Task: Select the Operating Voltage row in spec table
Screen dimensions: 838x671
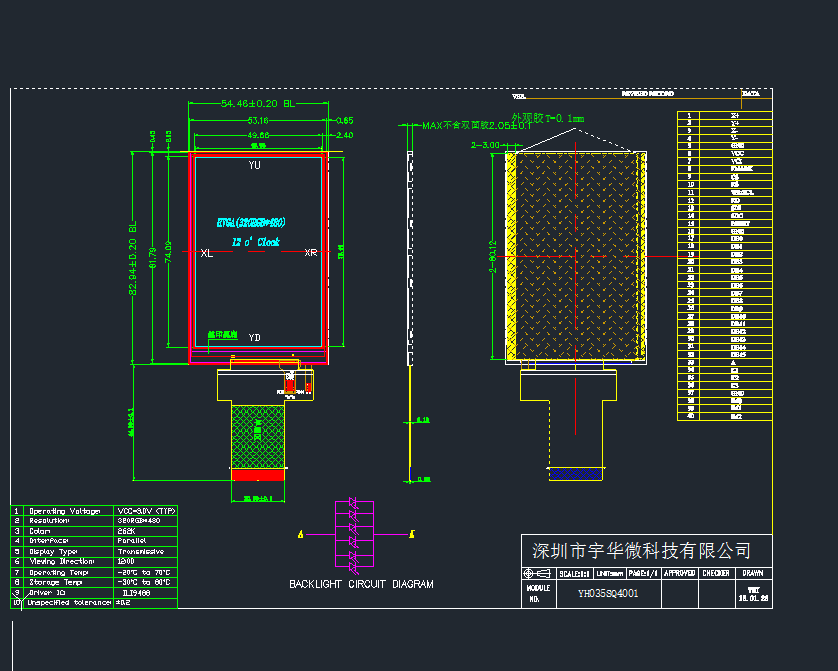Action: pyautogui.click(x=94, y=511)
